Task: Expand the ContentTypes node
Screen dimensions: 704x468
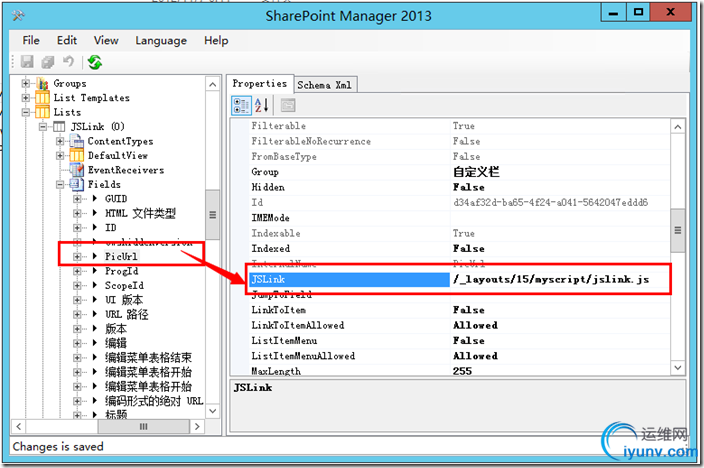Action: (60, 141)
